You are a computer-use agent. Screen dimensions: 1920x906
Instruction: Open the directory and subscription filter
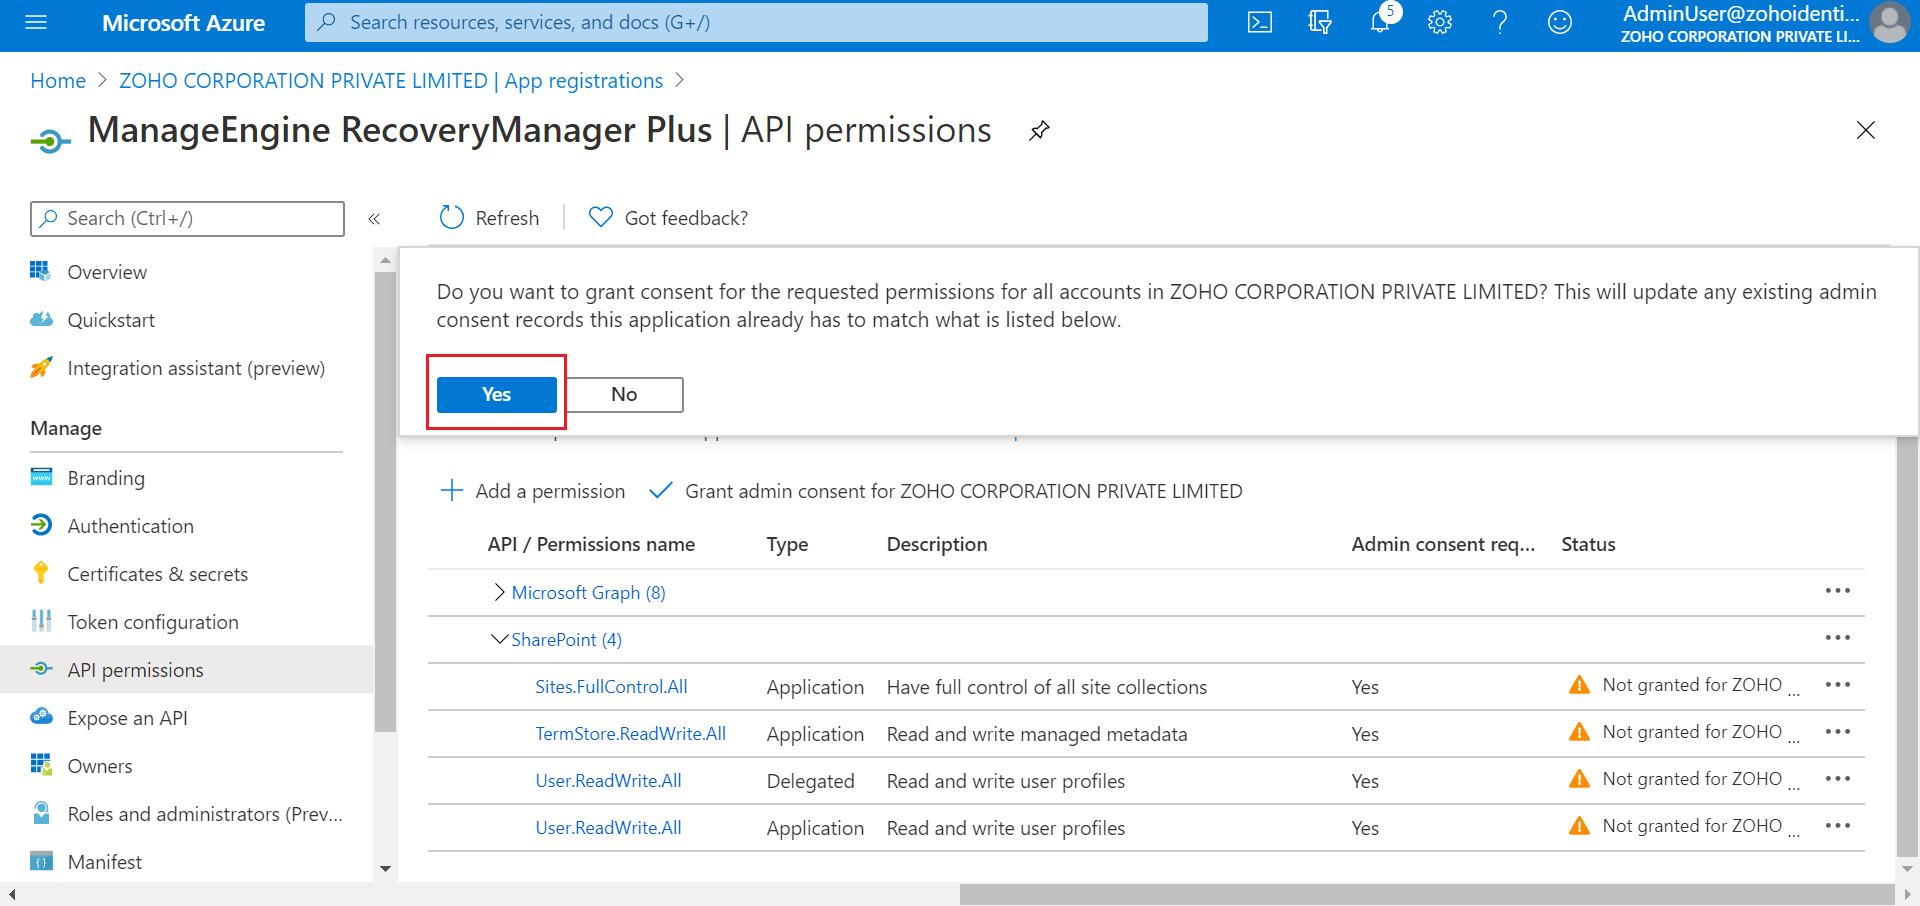tap(1320, 22)
